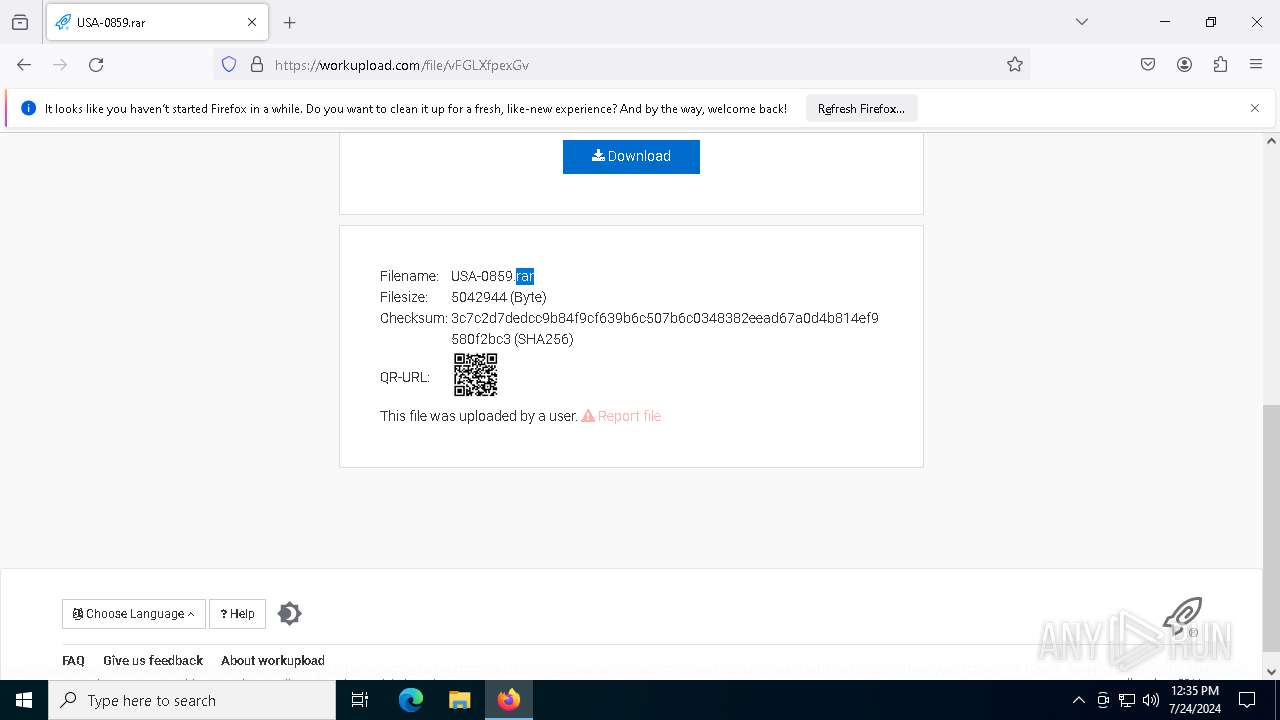Viewport: 1280px width, 720px height.
Task: Click the blue Download button
Action: click(x=631, y=156)
